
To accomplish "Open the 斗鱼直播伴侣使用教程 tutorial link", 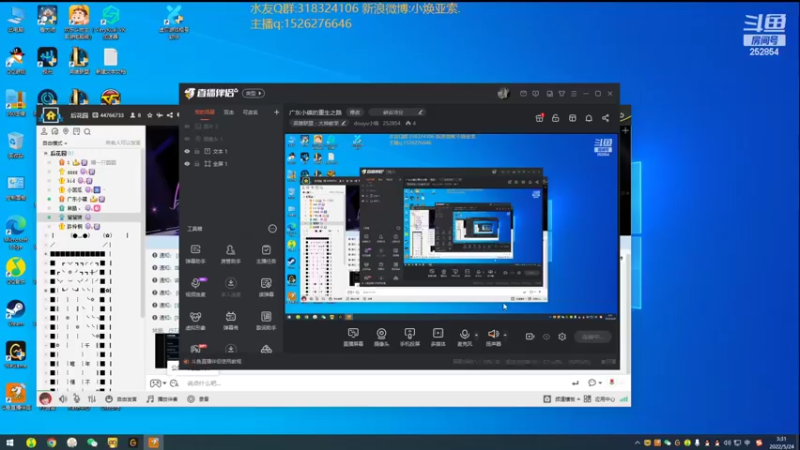I will 216,361.
